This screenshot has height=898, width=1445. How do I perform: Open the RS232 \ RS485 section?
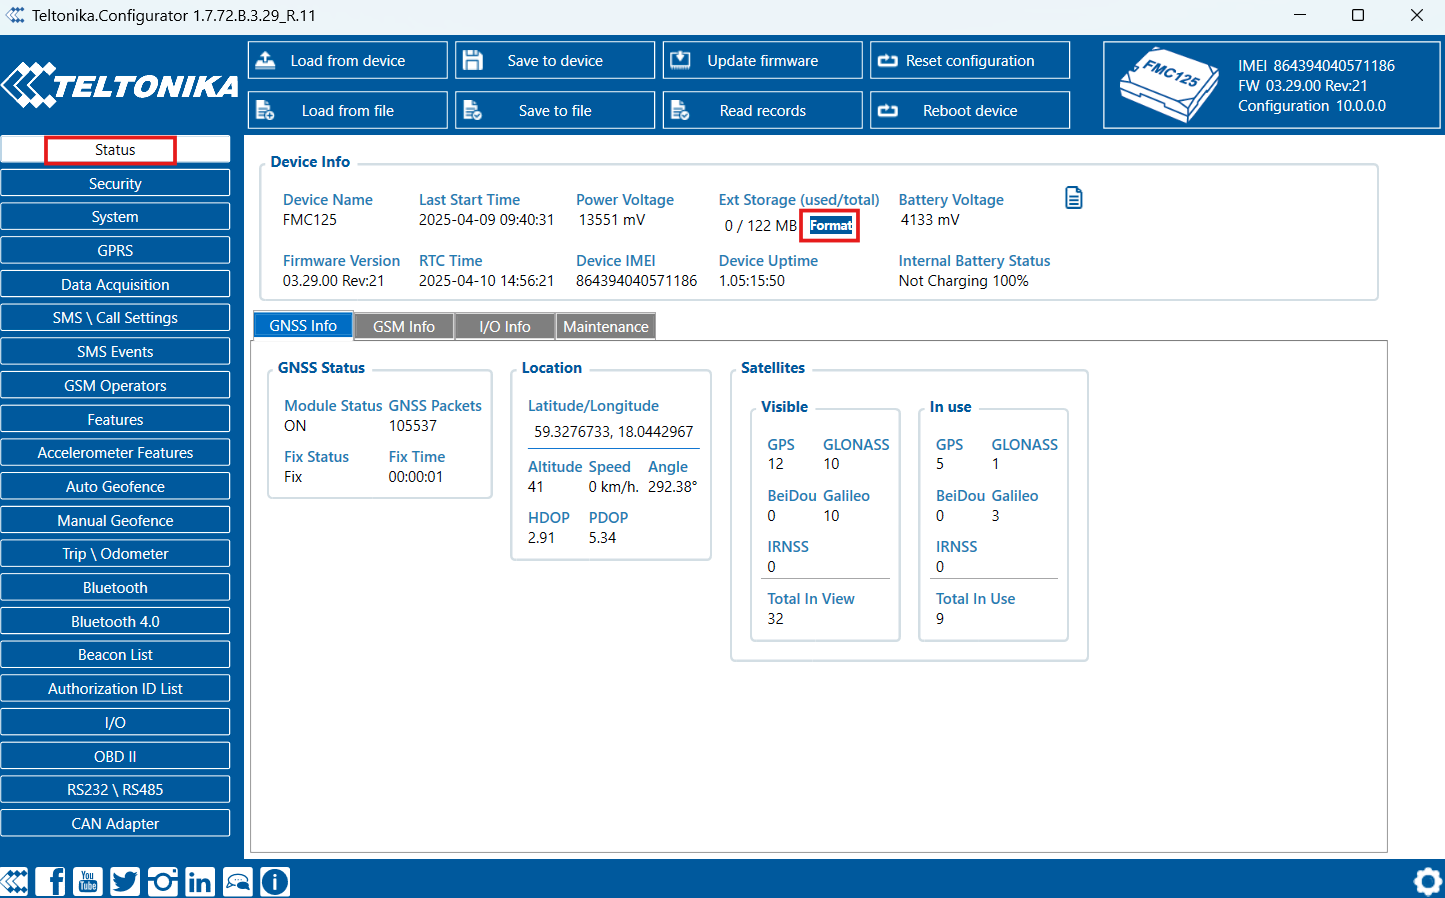(x=115, y=790)
